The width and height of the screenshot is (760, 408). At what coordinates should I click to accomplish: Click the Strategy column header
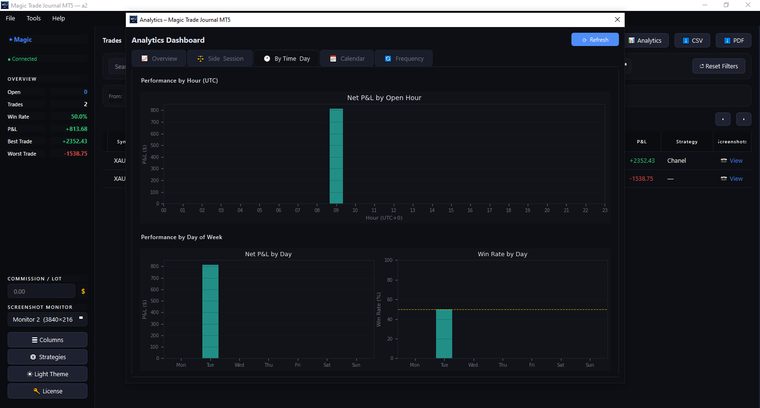click(x=686, y=142)
